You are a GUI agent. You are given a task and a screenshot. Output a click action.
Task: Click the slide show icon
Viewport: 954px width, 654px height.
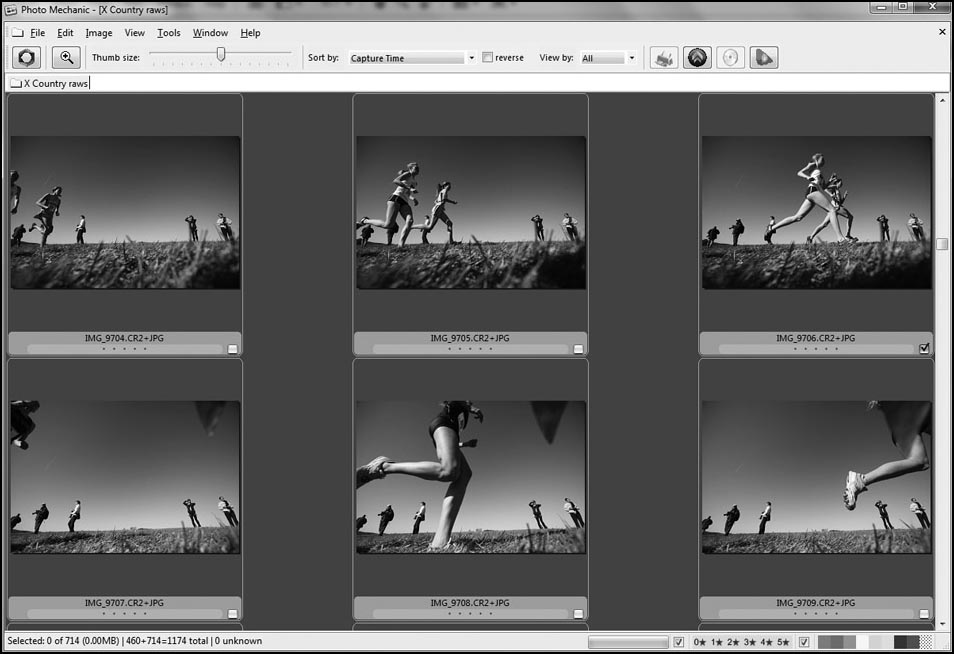coord(764,58)
